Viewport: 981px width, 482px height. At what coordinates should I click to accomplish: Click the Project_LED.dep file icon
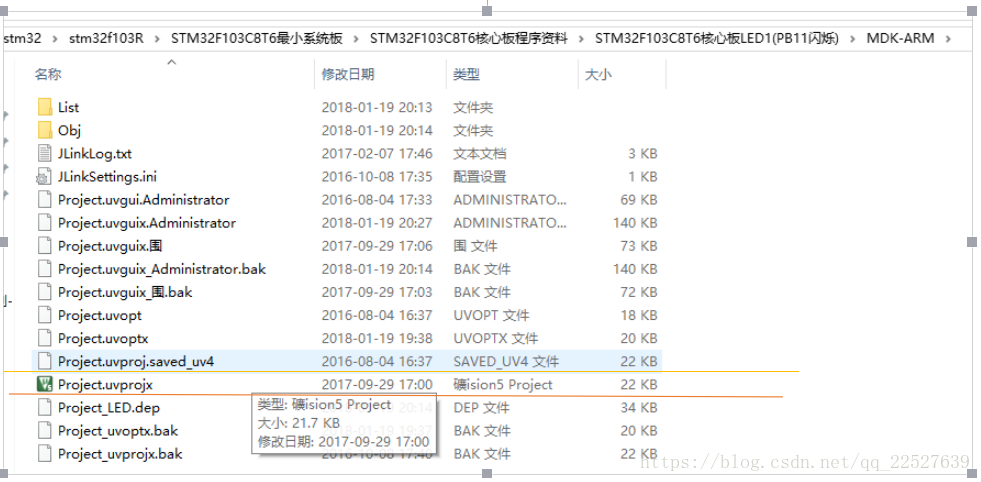44,408
